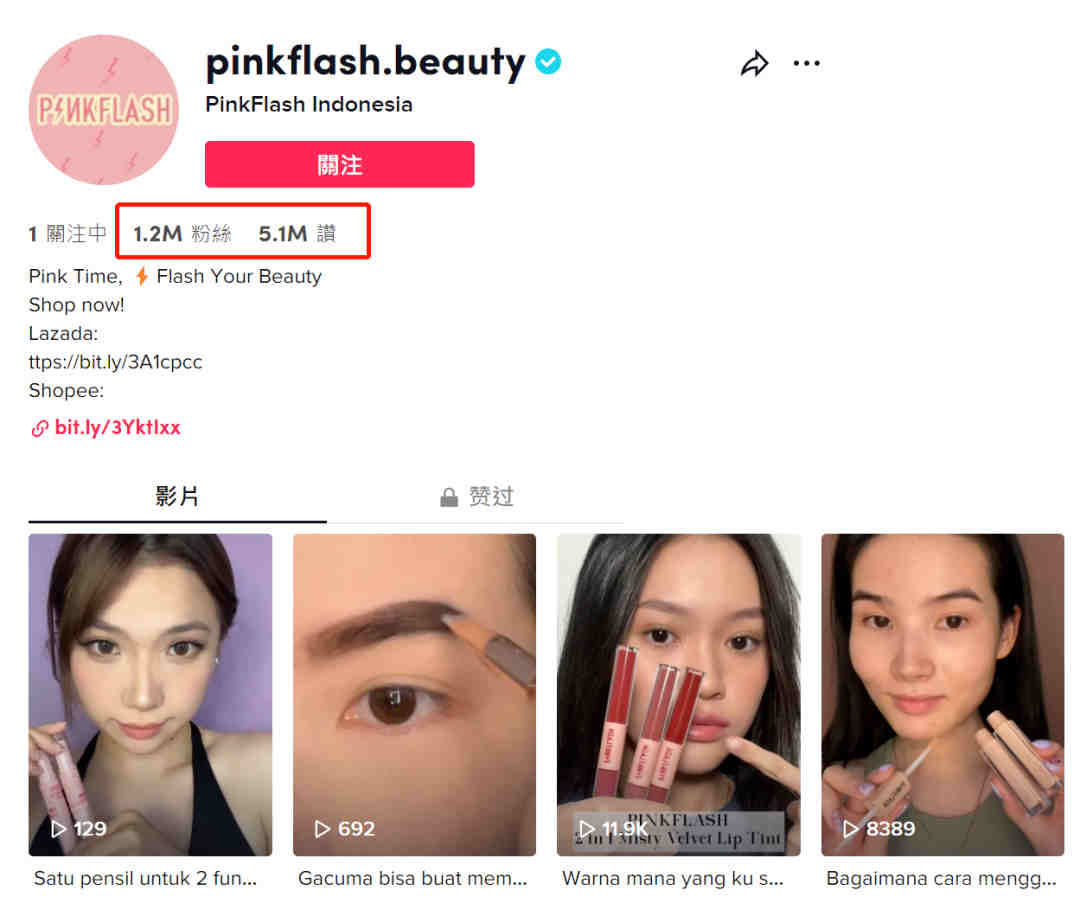
Task: Switch to the 影片 videos tab
Action: 177,497
